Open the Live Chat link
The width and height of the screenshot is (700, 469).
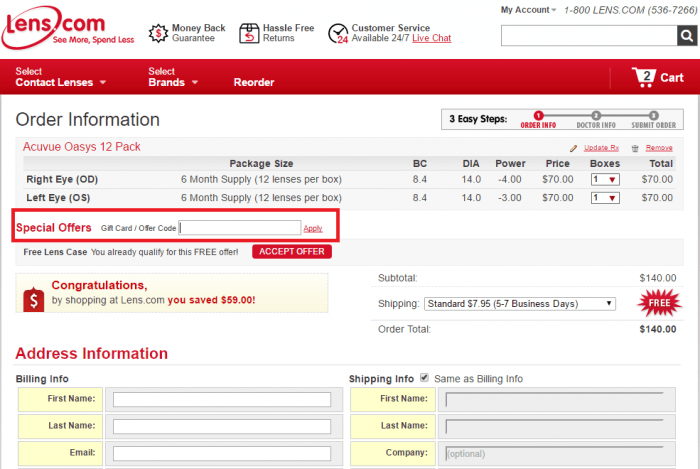(x=431, y=38)
